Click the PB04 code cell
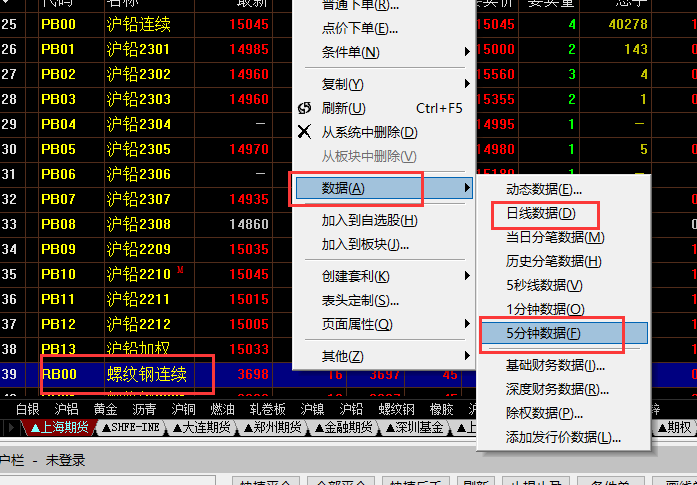This screenshot has height=485, width=697. click(58, 124)
